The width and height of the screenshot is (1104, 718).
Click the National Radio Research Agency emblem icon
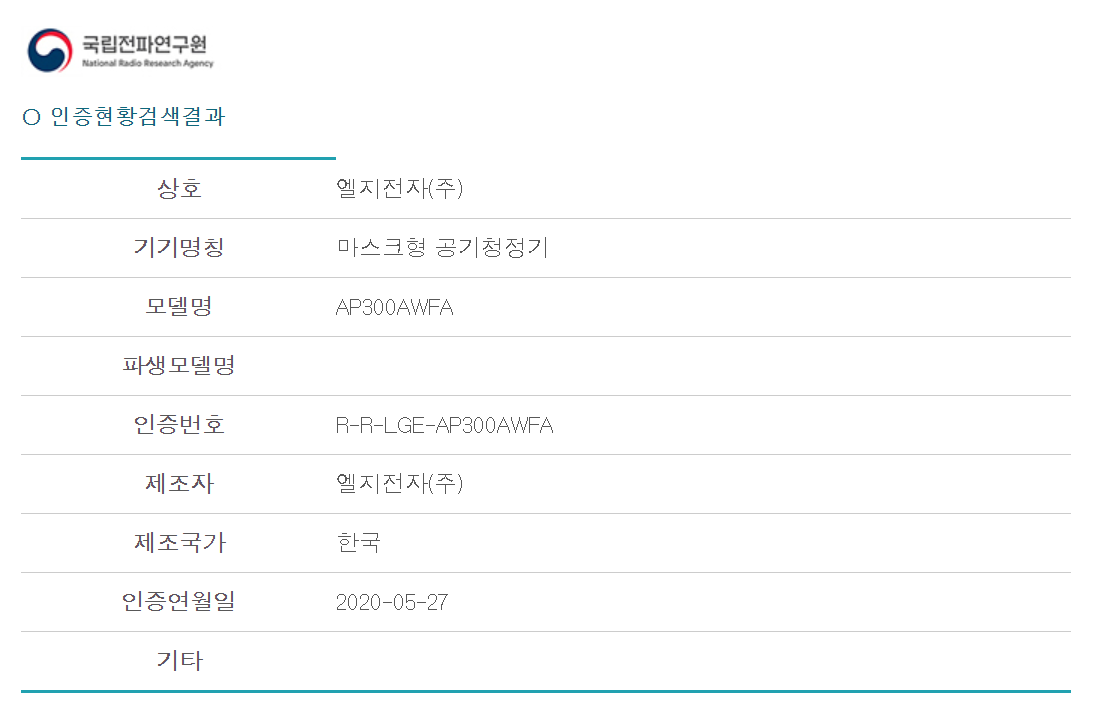(50, 50)
